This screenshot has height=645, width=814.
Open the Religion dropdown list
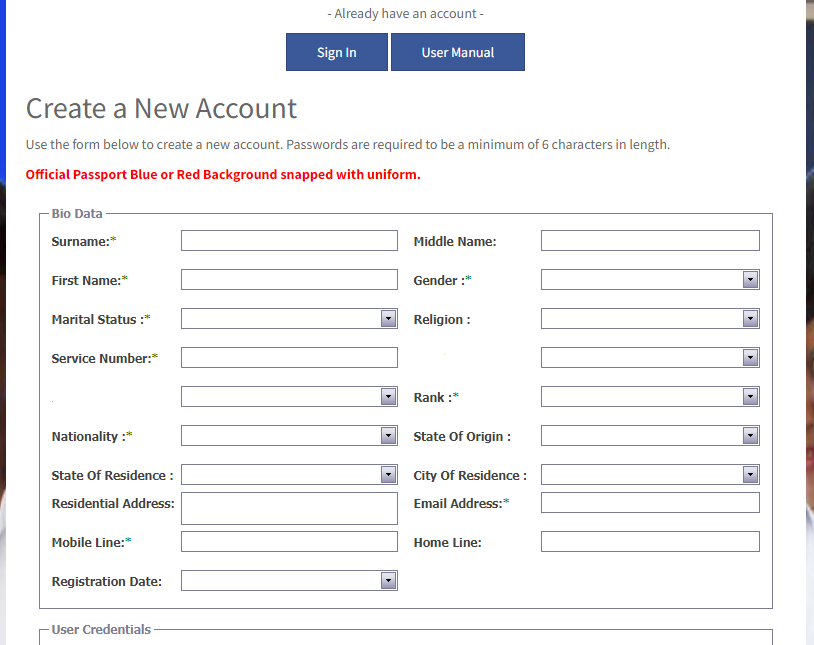pyautogui.click(x=649, y=319)
